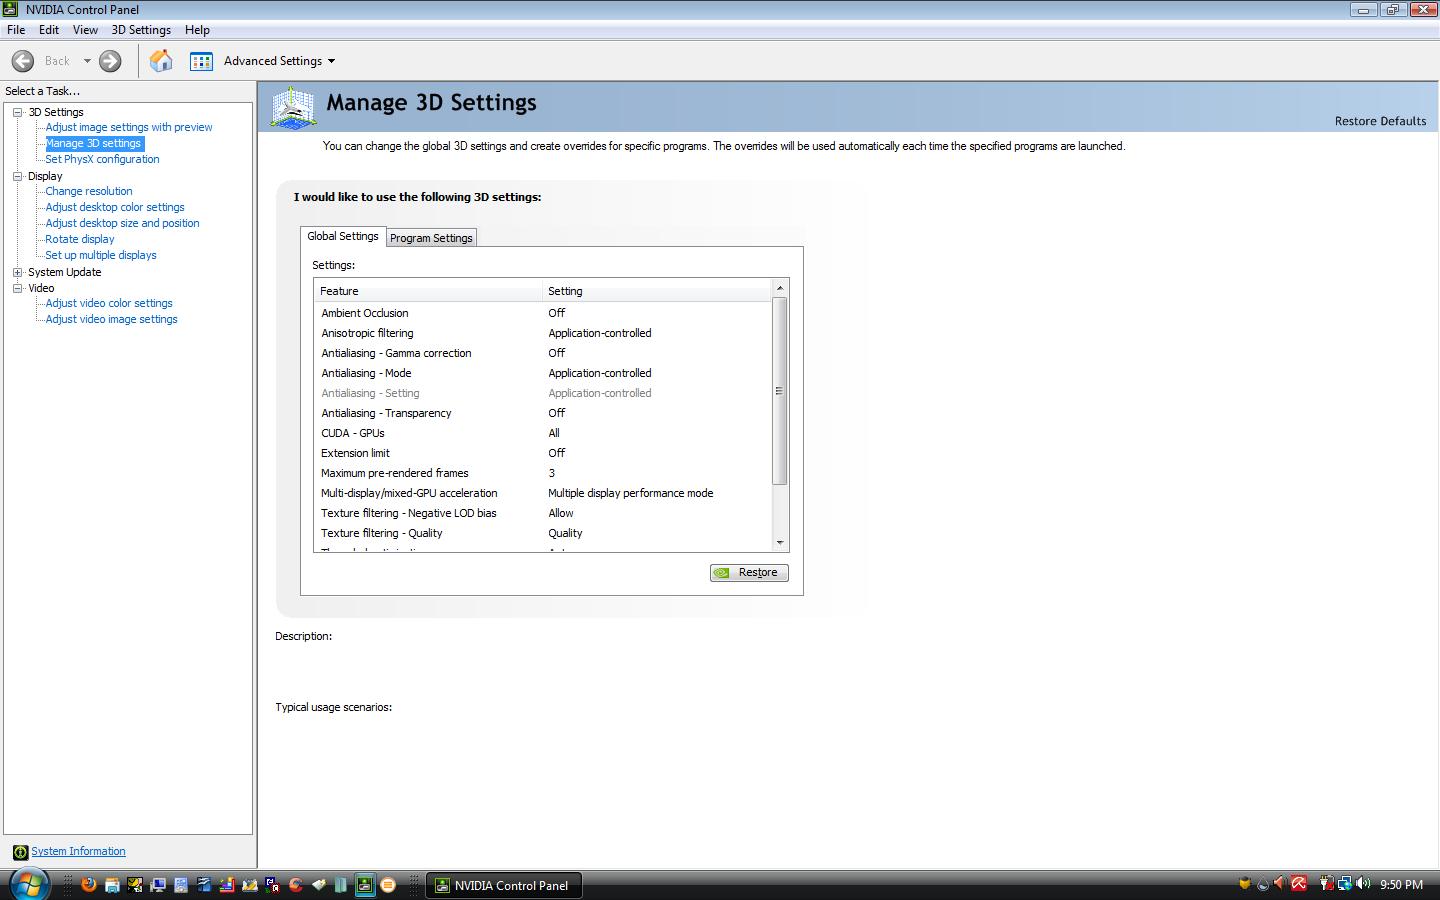Select the Antialiasing - Mode row
This screenshot has height=900, width=1440.
click(x=543, y=373)
